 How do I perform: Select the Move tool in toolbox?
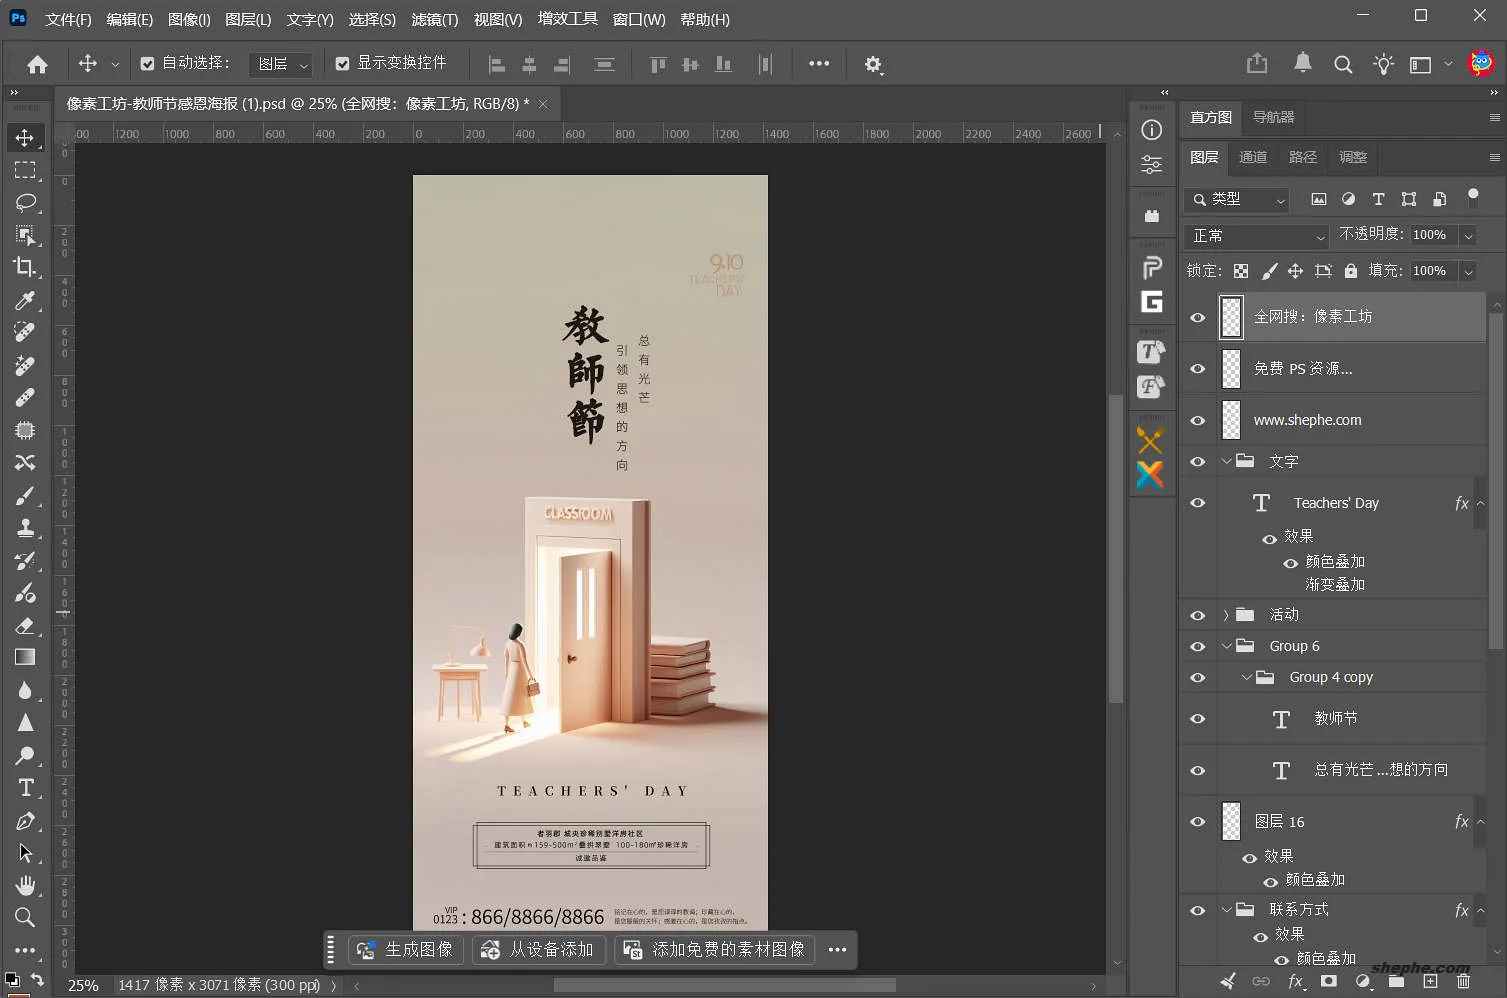(25, 138)
